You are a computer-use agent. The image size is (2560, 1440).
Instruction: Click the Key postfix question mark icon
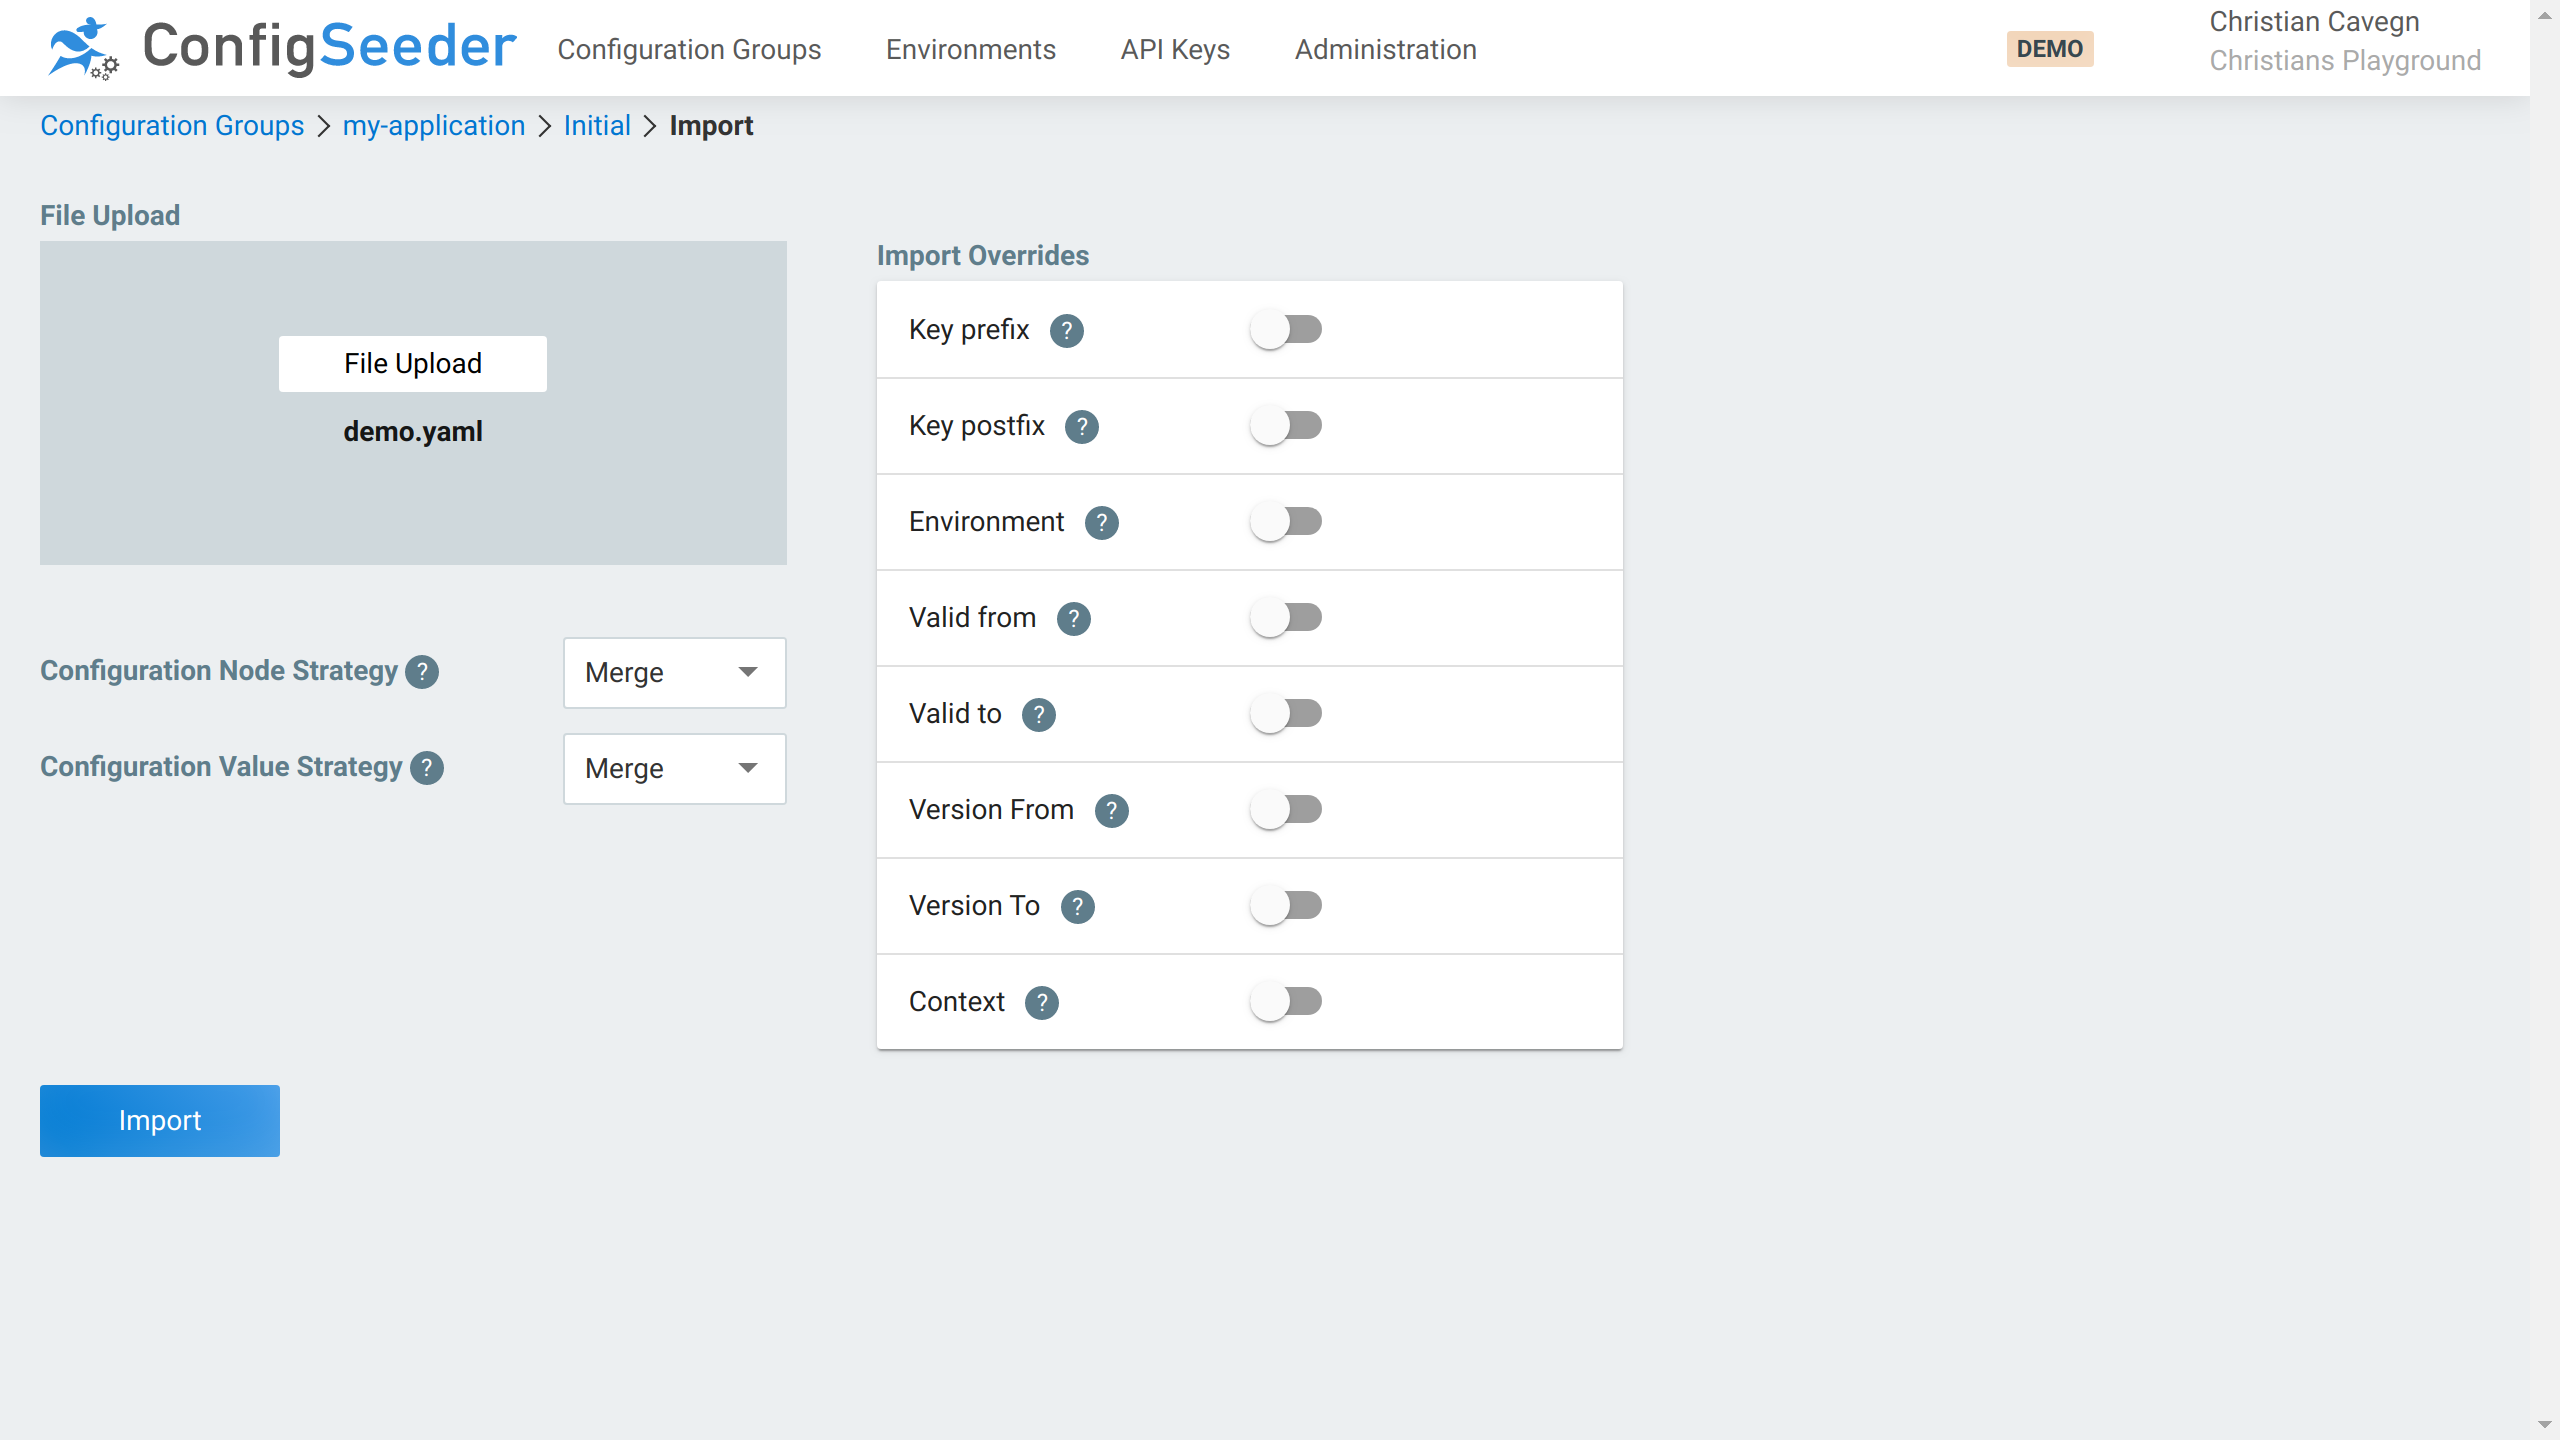click(x=1083, y=426)
